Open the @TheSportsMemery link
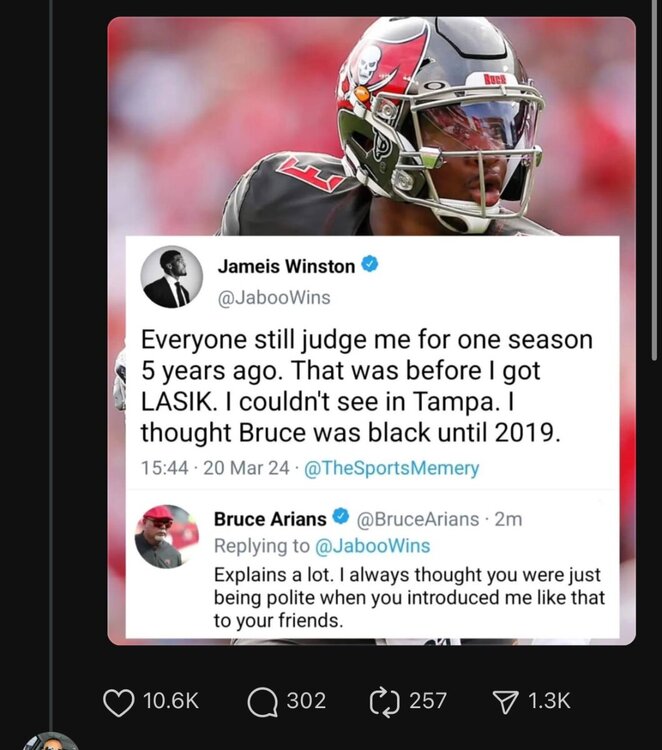Image resolution: width=662 pixels, height=750 pixels. pyautogui.click(x=391, y=468)
